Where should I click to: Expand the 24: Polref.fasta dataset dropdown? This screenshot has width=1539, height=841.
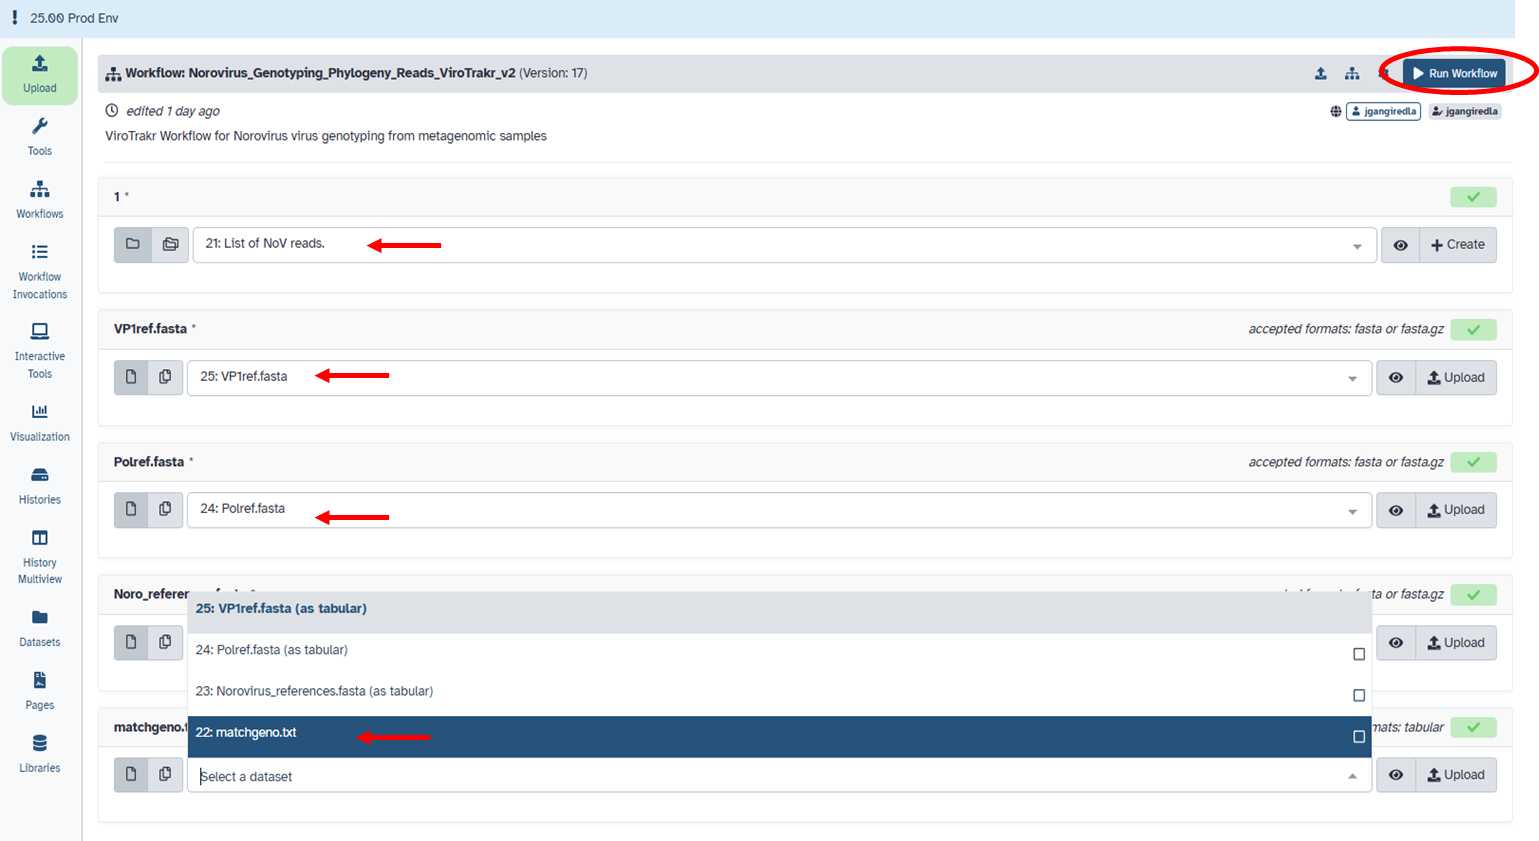coord(1352,511)
